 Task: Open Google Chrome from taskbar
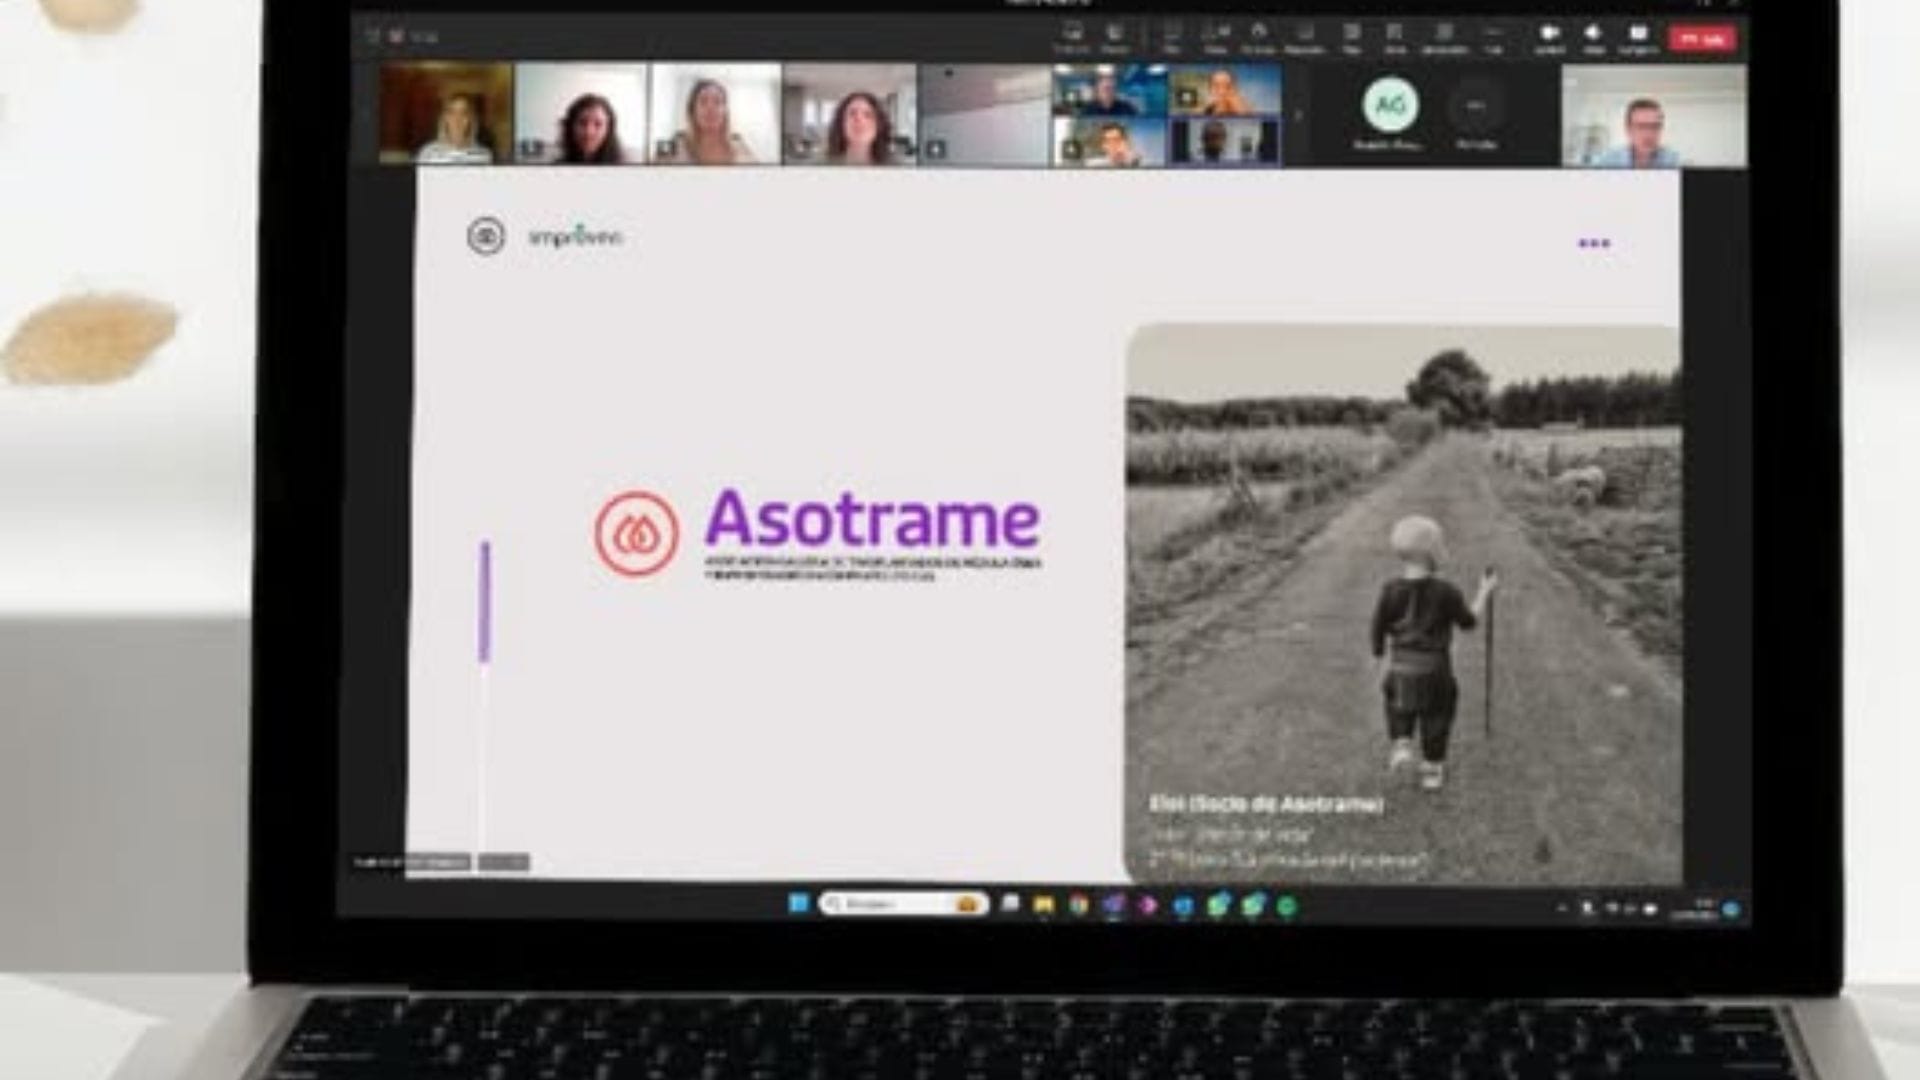point(1078,905)
